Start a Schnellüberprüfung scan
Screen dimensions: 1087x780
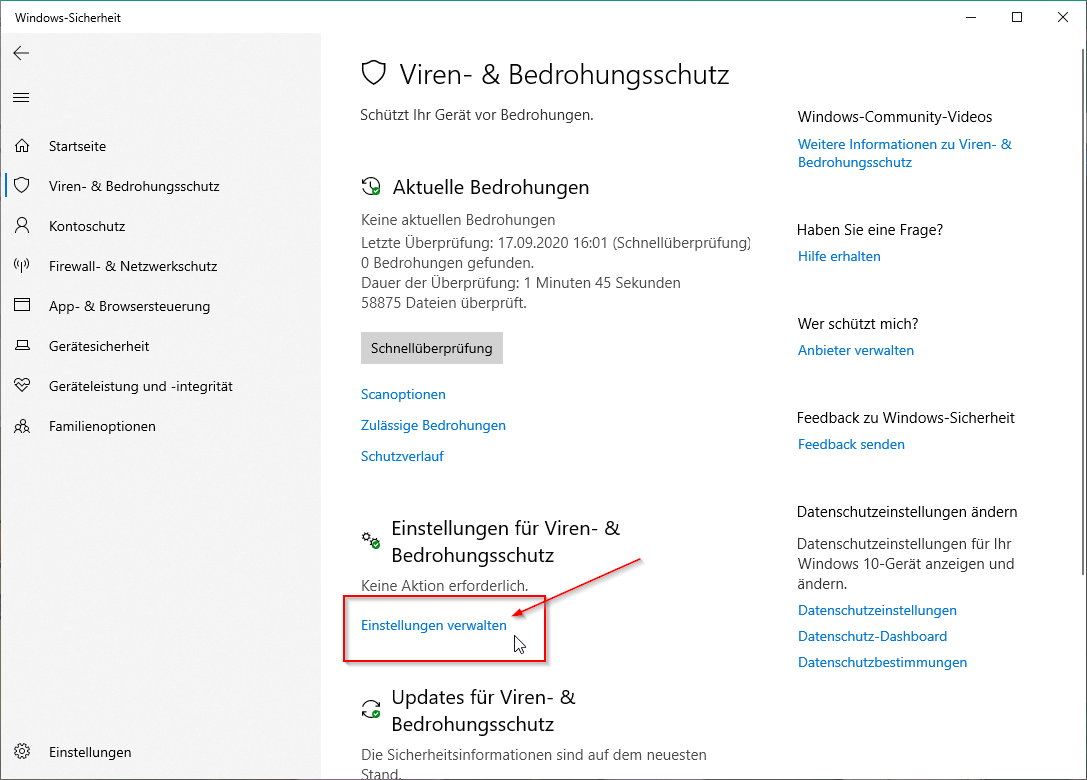pos(432,348)
